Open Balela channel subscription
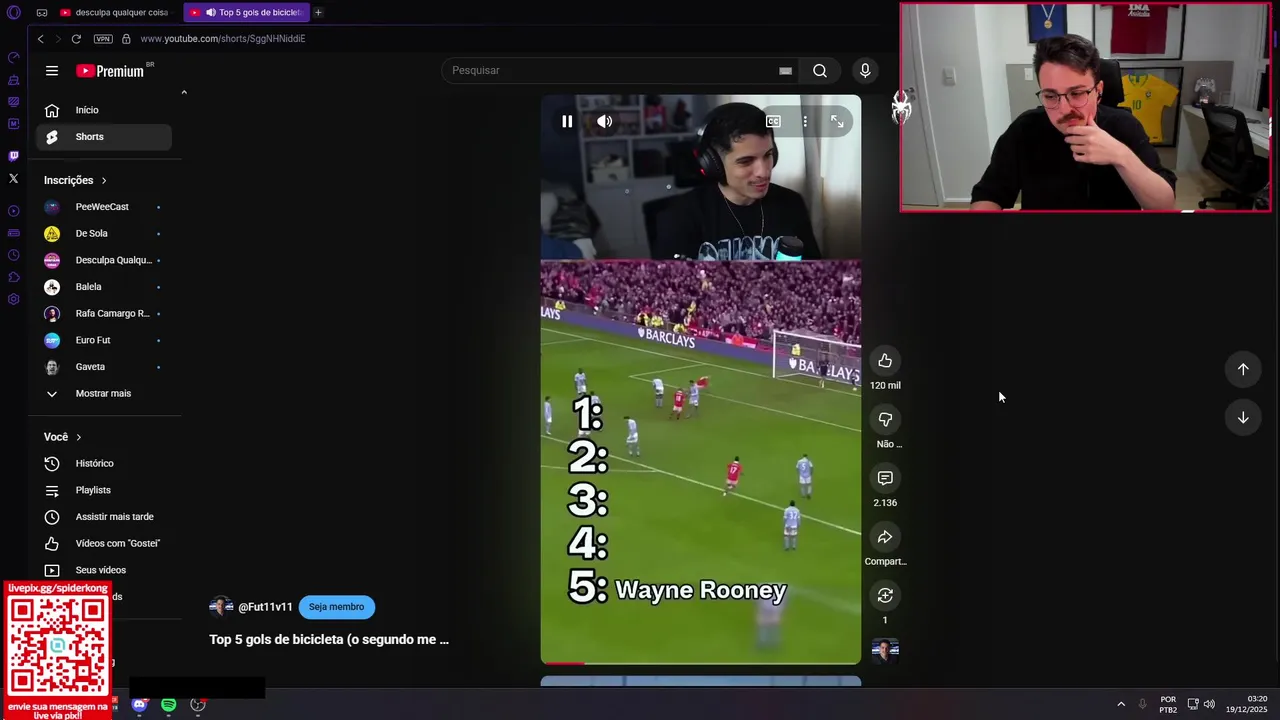 click(104, 287)
